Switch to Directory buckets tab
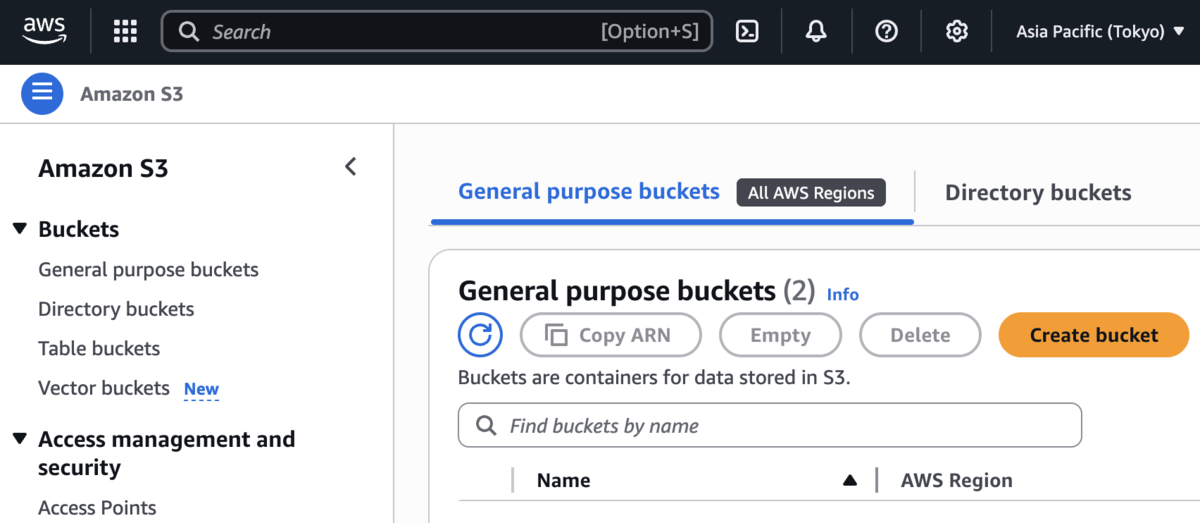This screenshot has height=523, width=1200. pyautogui.click(x=1038, y=193)
